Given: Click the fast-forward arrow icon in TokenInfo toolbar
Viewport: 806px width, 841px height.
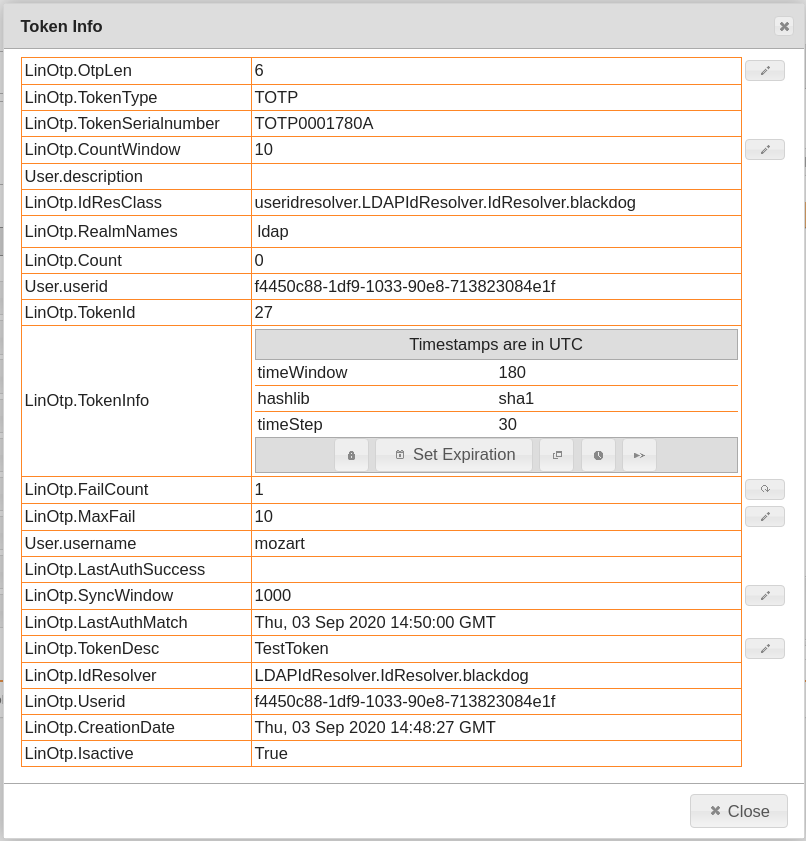Looking at the screenshot, I should tap(639, 455).
